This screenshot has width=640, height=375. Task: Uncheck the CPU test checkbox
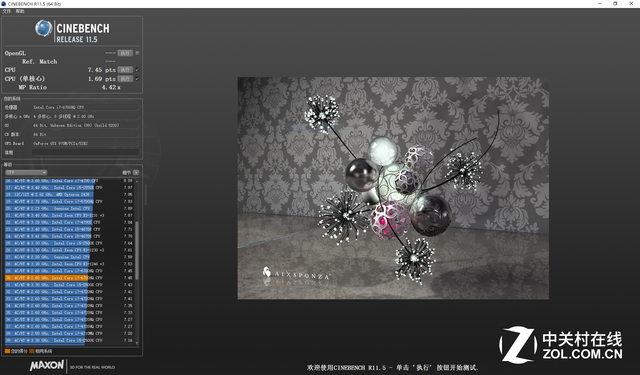point(137,70)
